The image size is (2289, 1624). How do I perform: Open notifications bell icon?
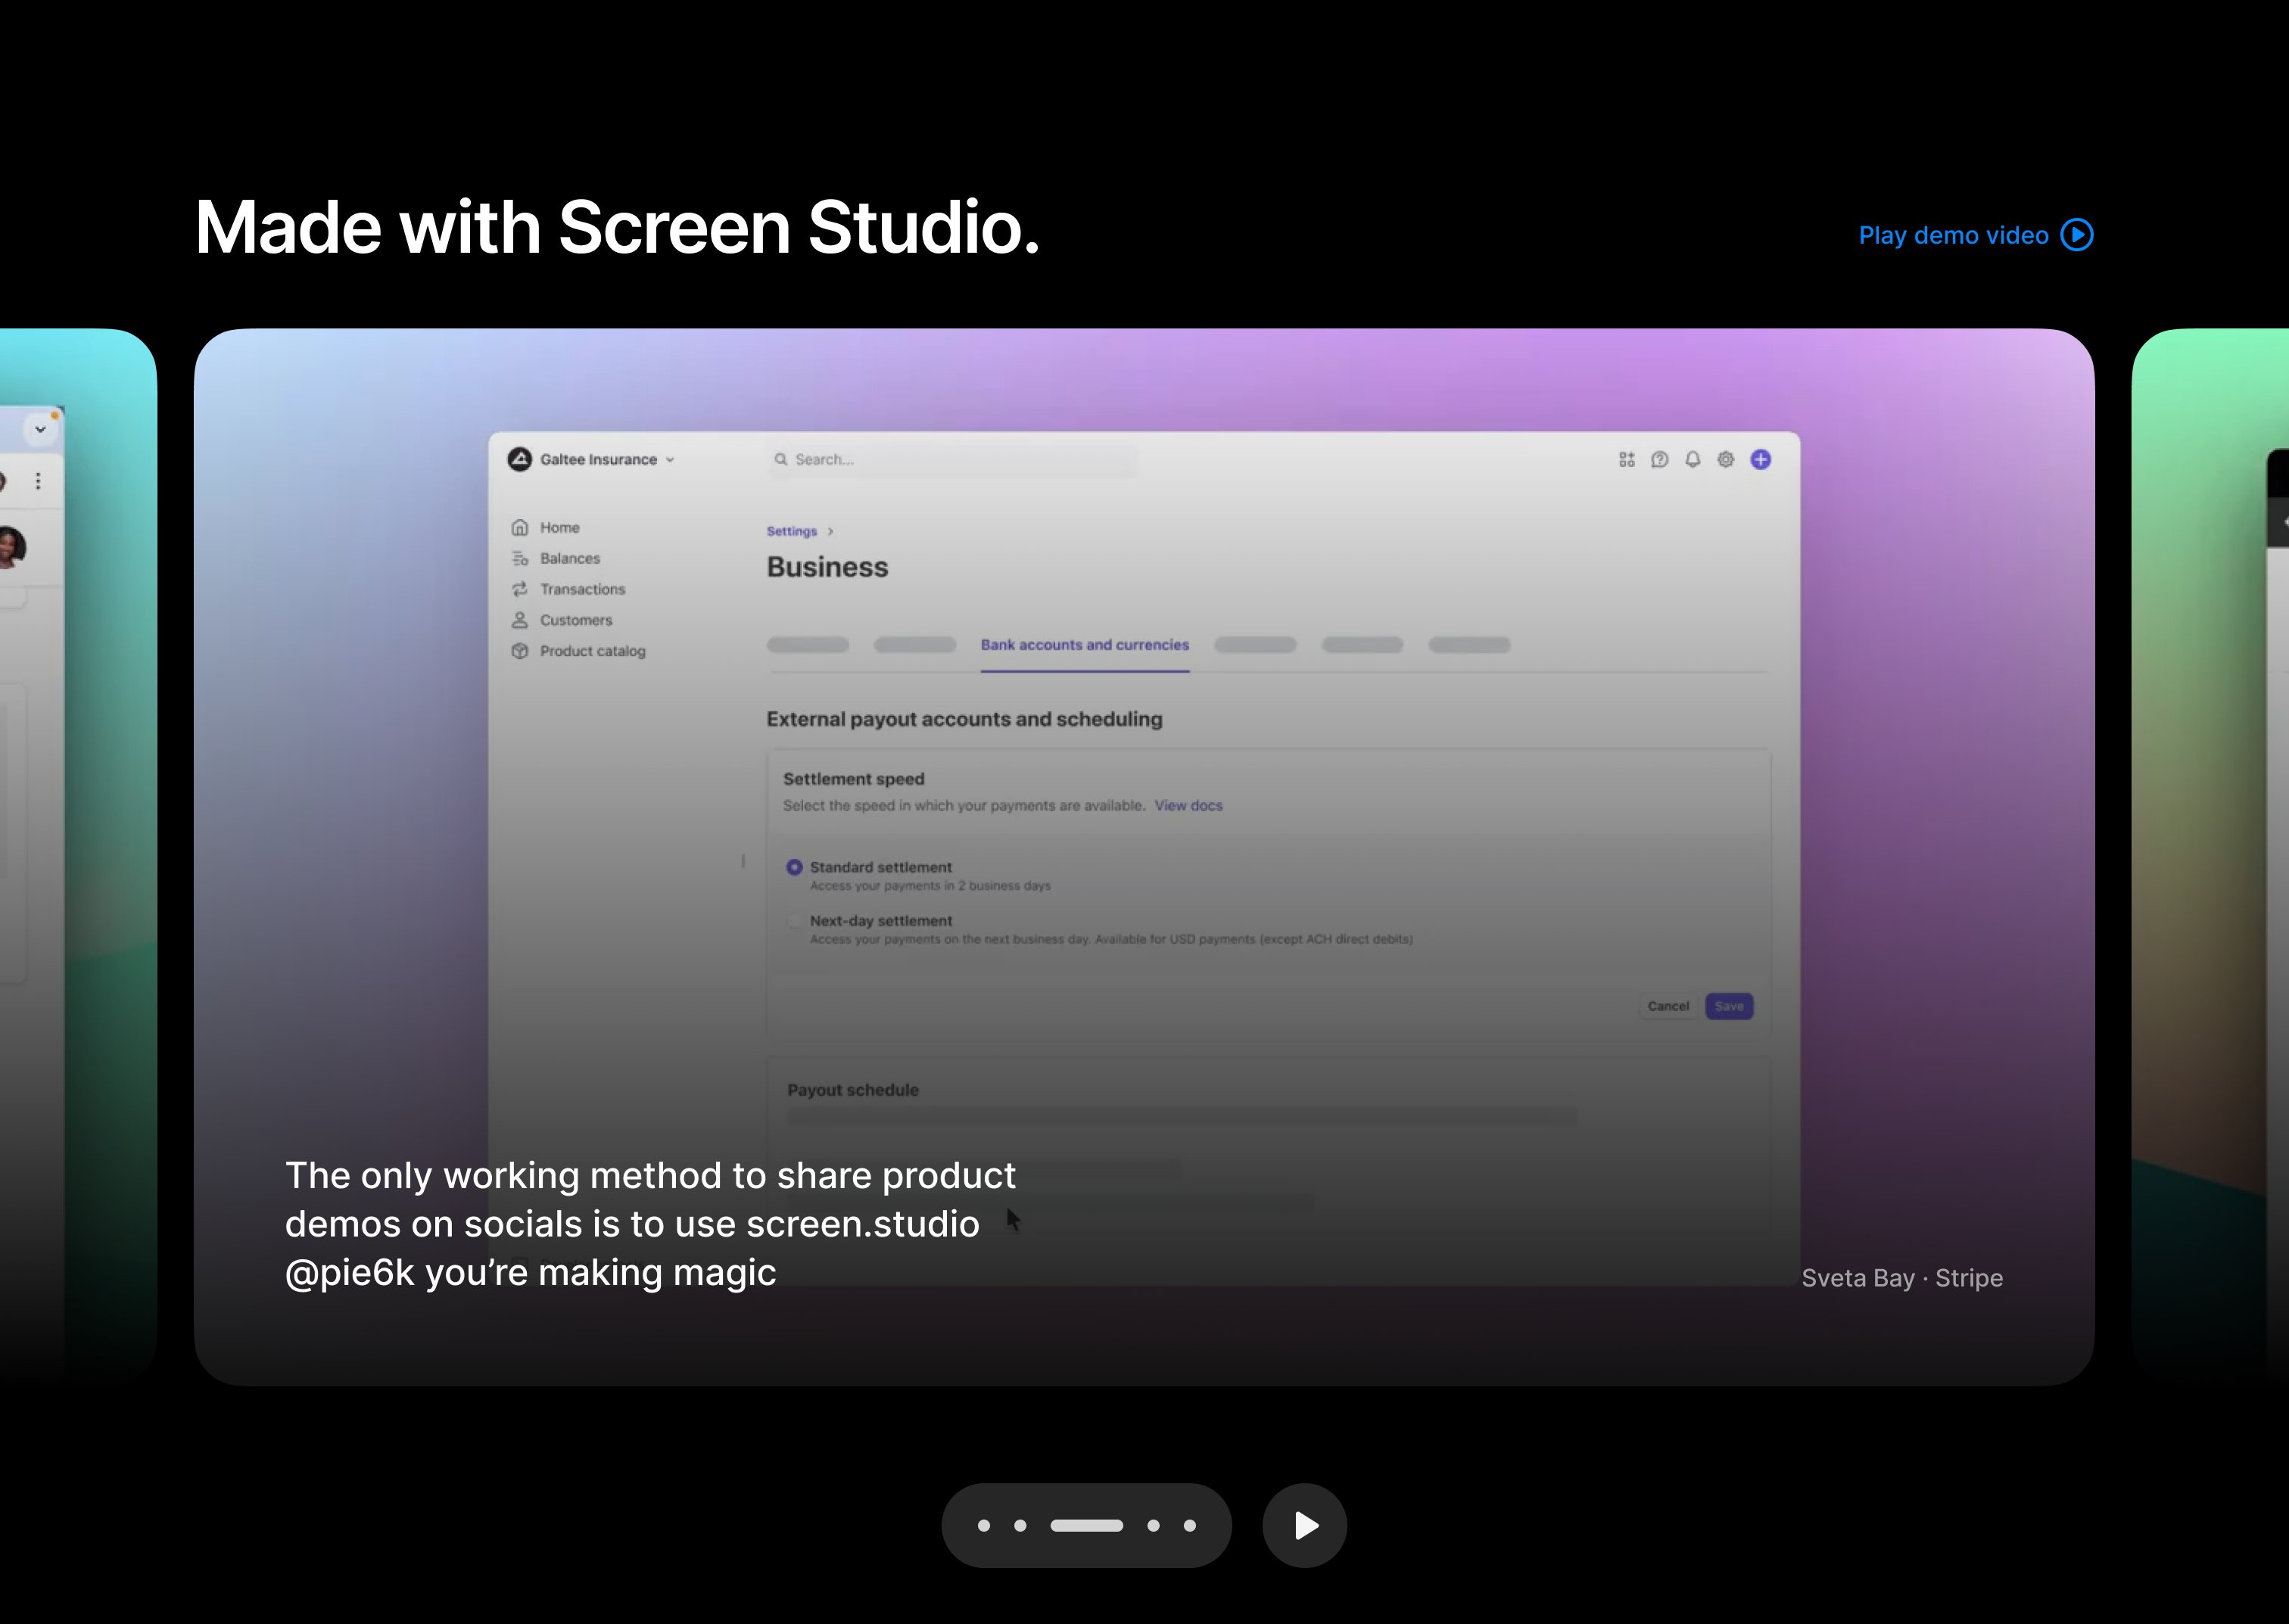pyautogui.click(x=1692, y=459)
